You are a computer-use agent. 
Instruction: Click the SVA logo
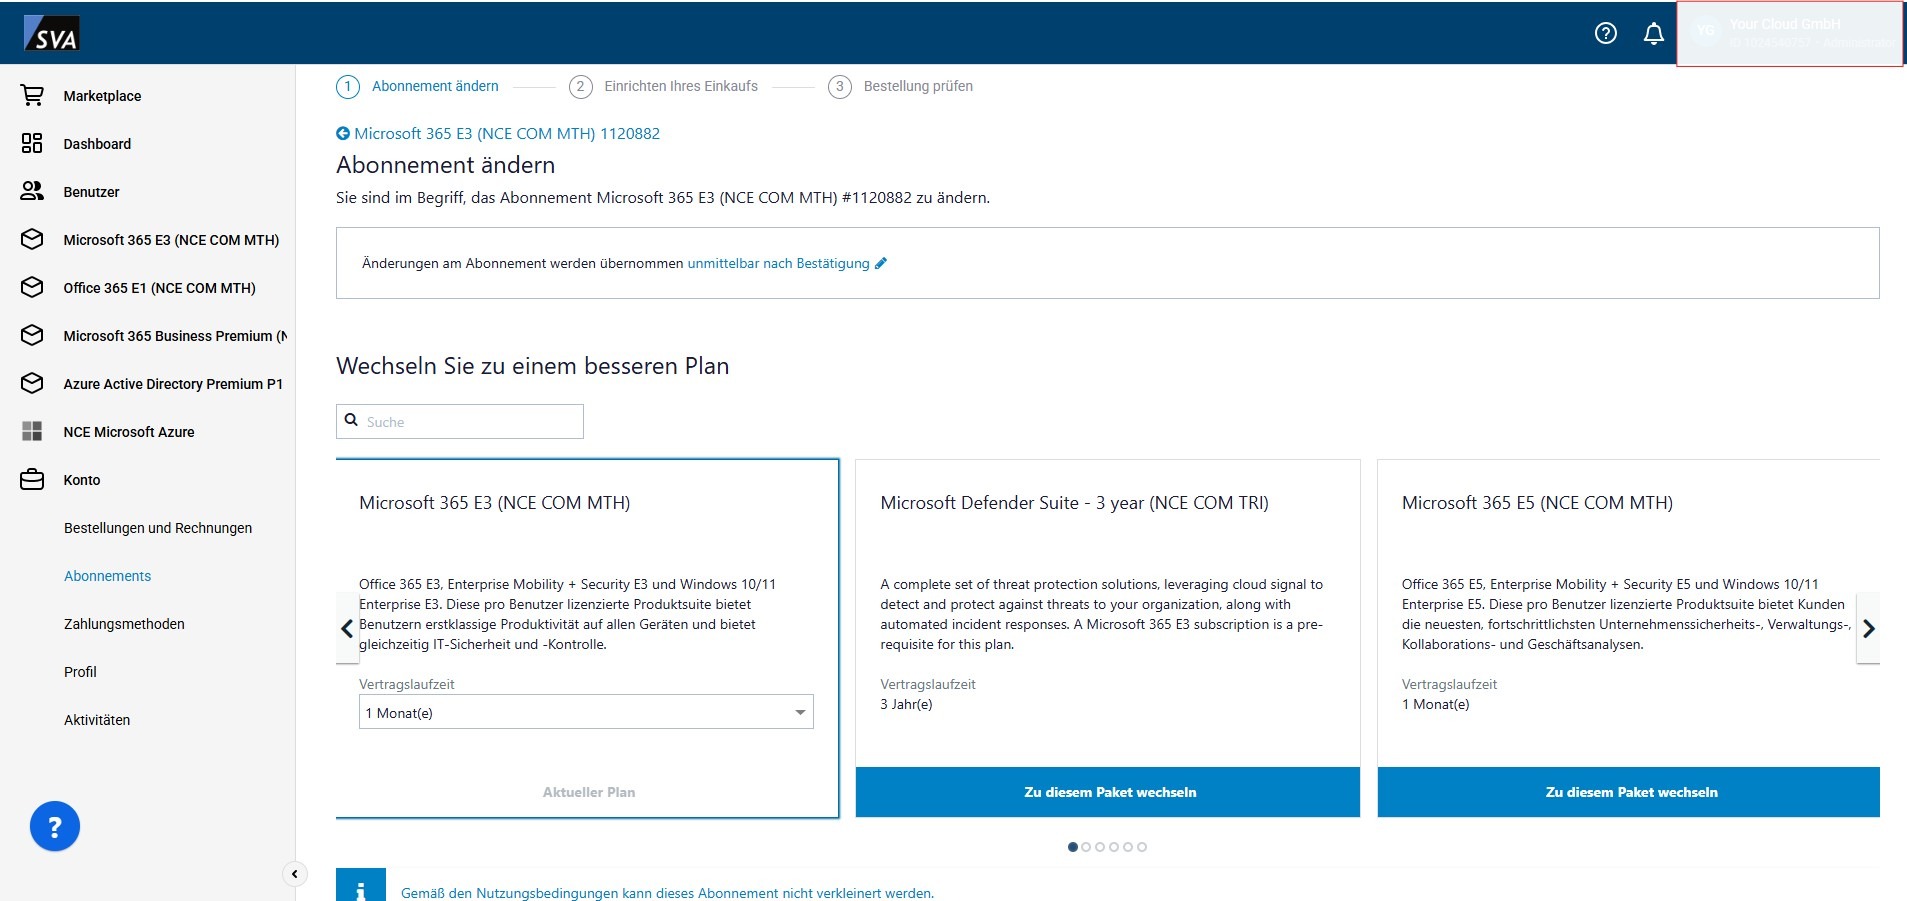tap(52, 33)
